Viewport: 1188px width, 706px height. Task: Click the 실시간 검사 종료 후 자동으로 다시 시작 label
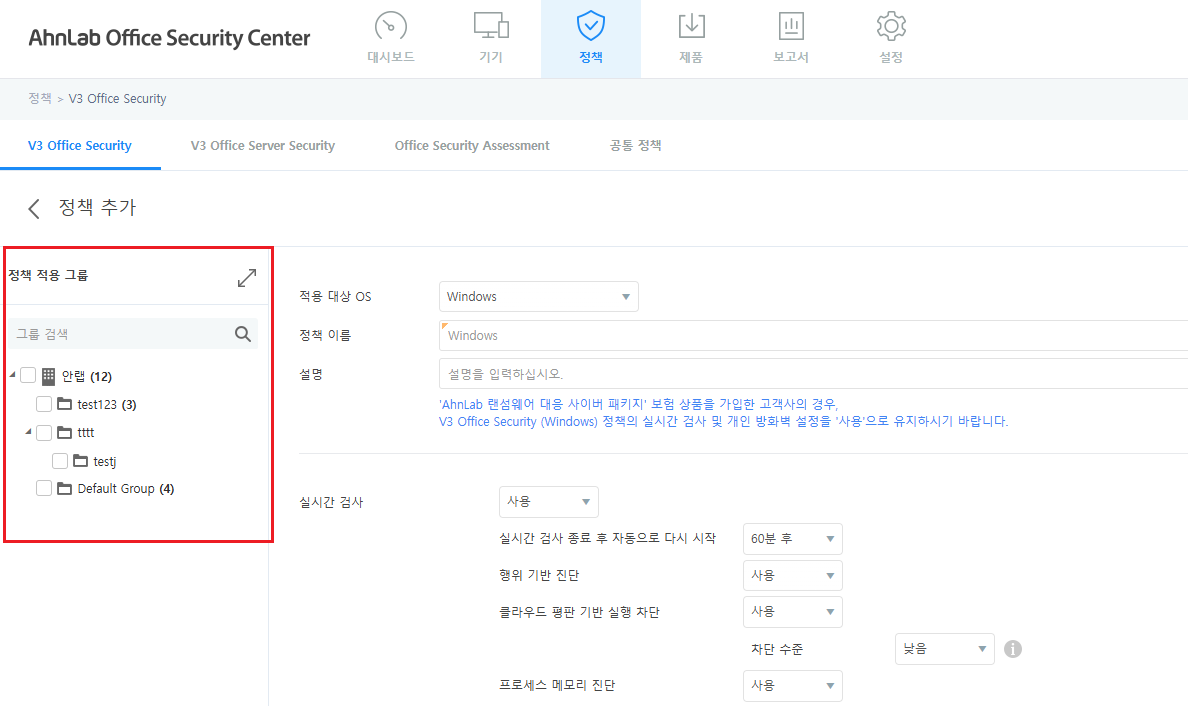[x=607, y=538]
